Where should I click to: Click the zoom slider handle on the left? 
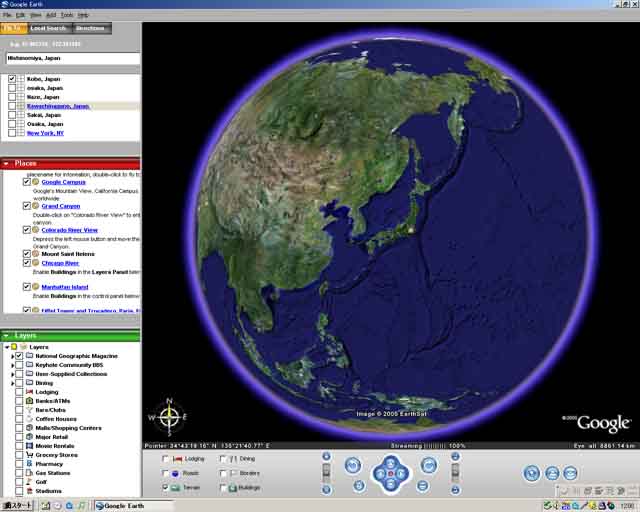(x=326, y=472)
